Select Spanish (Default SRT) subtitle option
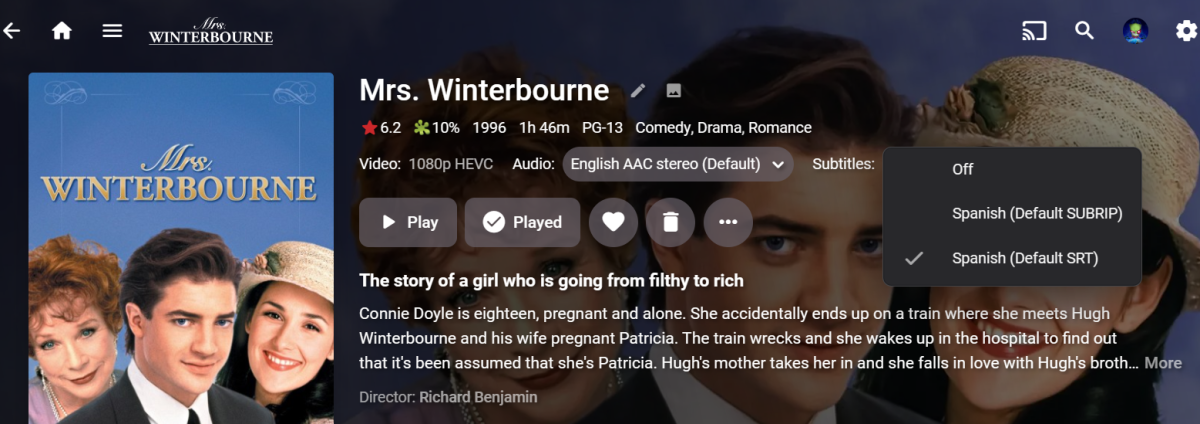1200x424 pixels. point(1025,258)
